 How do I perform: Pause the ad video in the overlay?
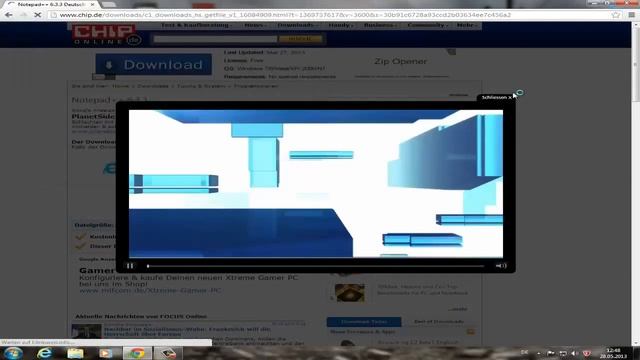(130, 266)
